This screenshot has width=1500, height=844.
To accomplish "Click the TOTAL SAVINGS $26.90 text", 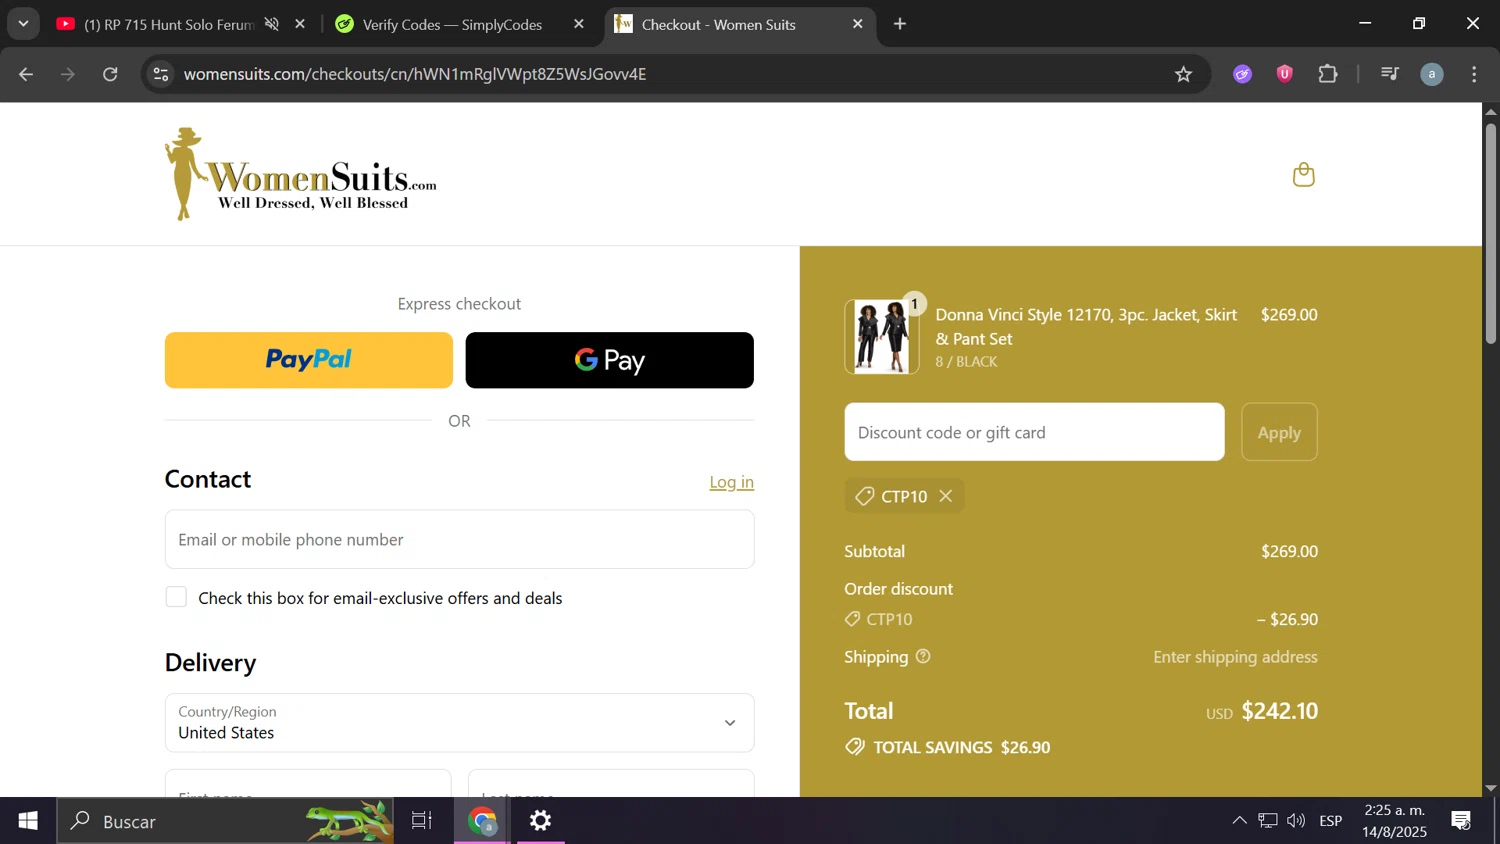I will (x=962, y=747).
